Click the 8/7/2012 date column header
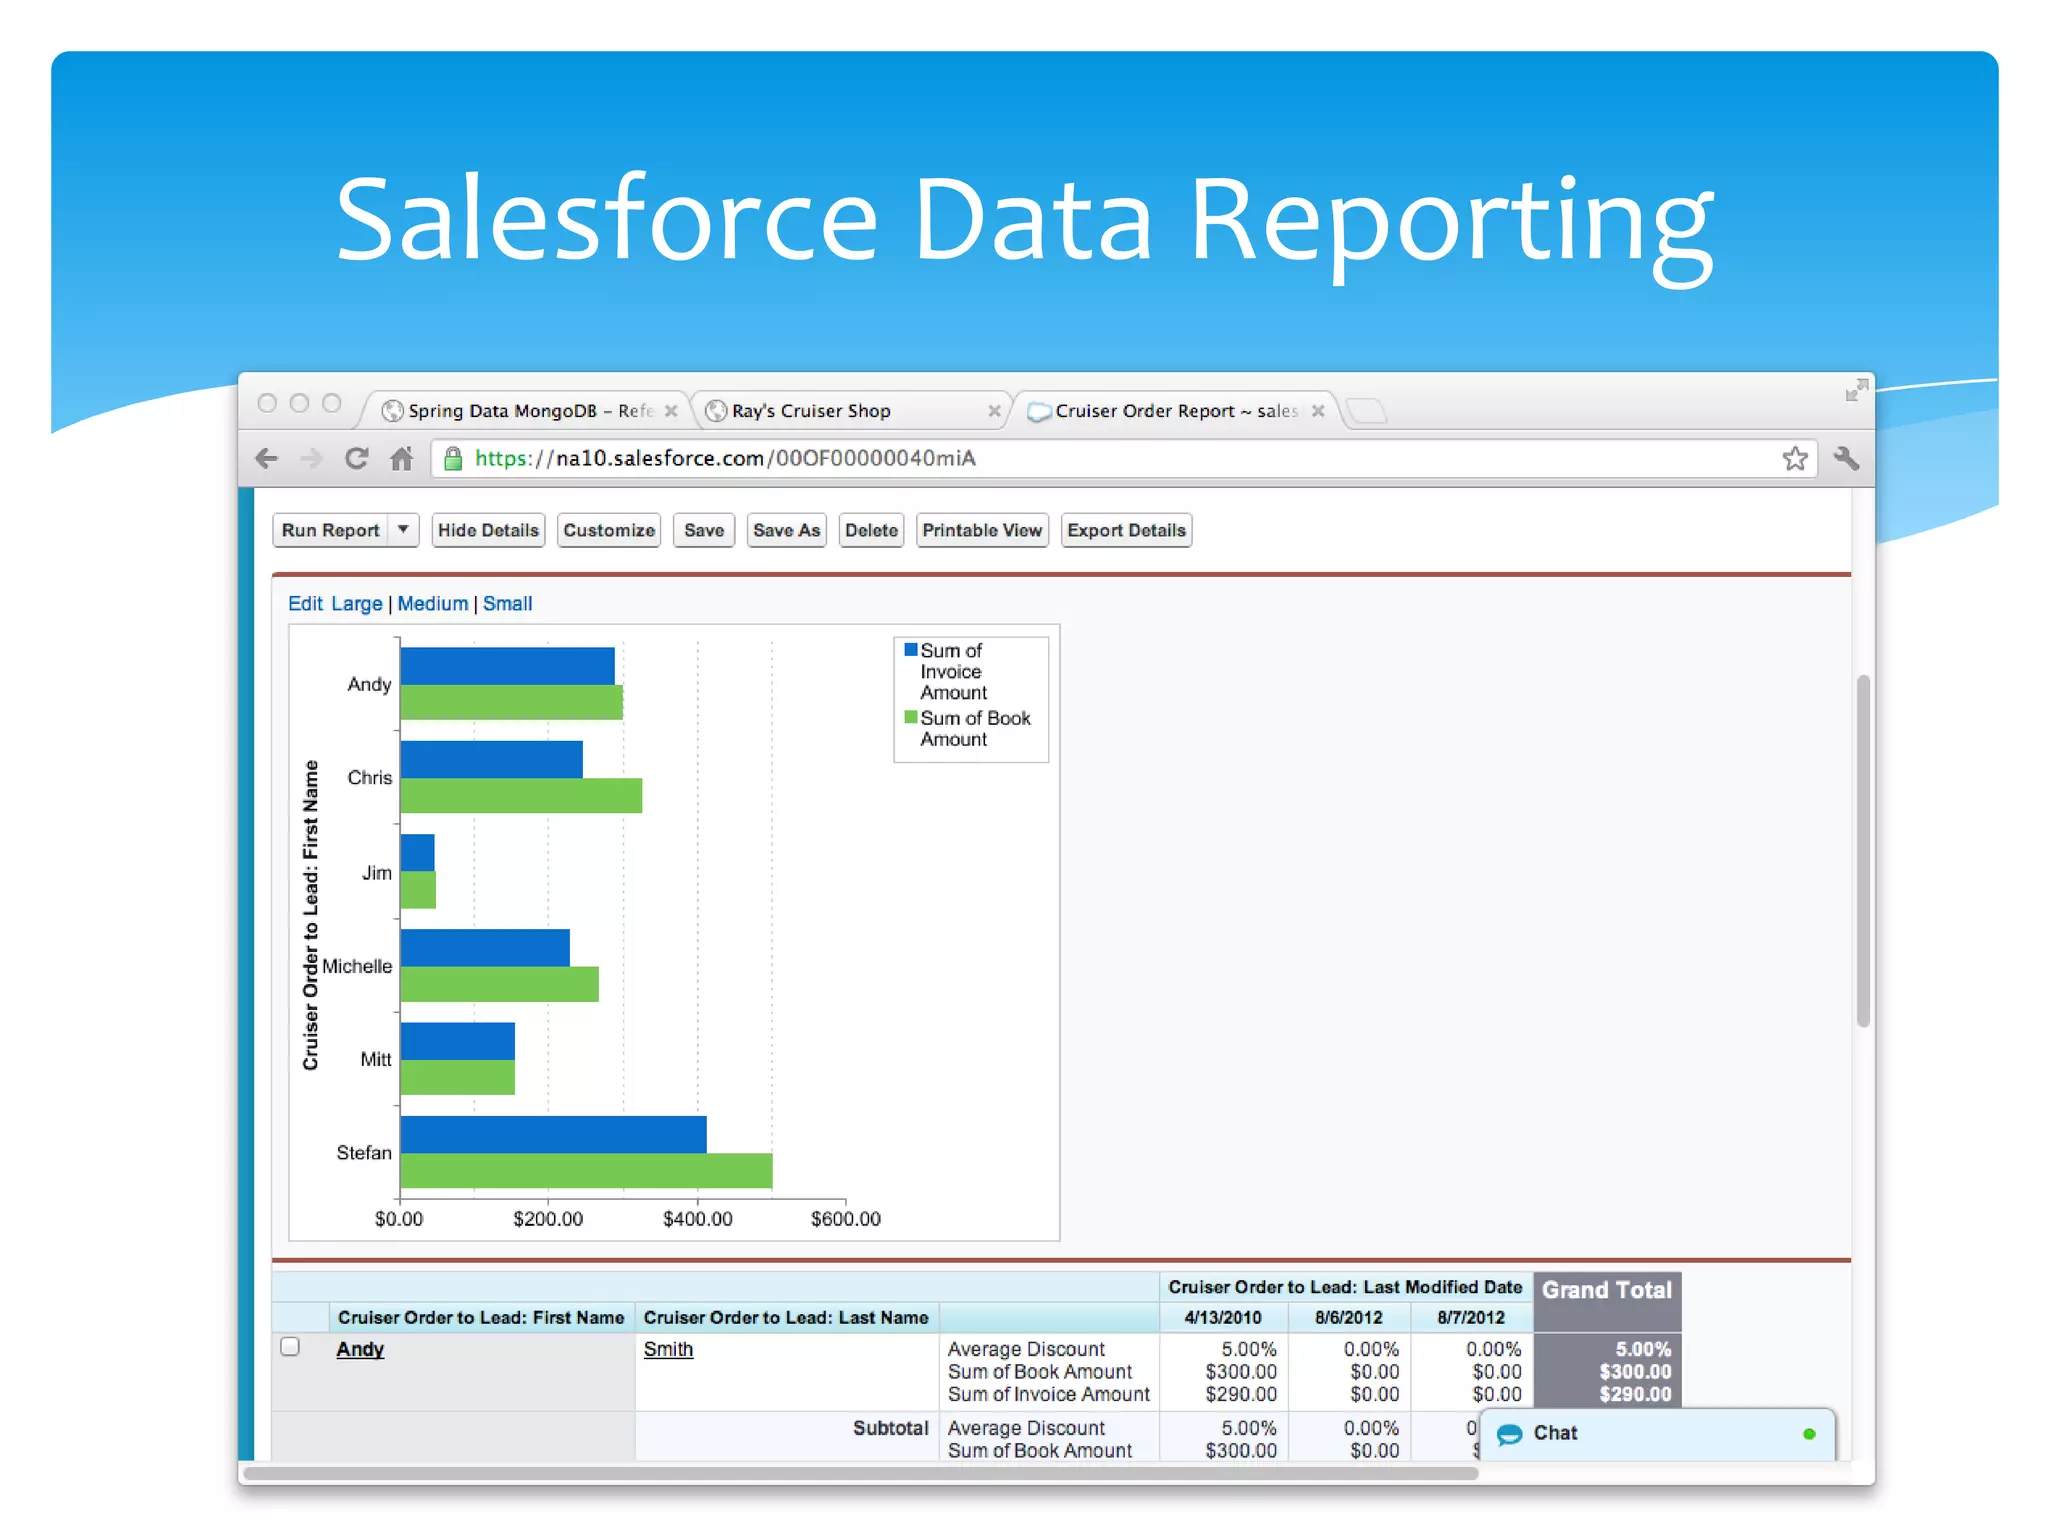2048x1536 pixels. [x=1471, y=1318]
